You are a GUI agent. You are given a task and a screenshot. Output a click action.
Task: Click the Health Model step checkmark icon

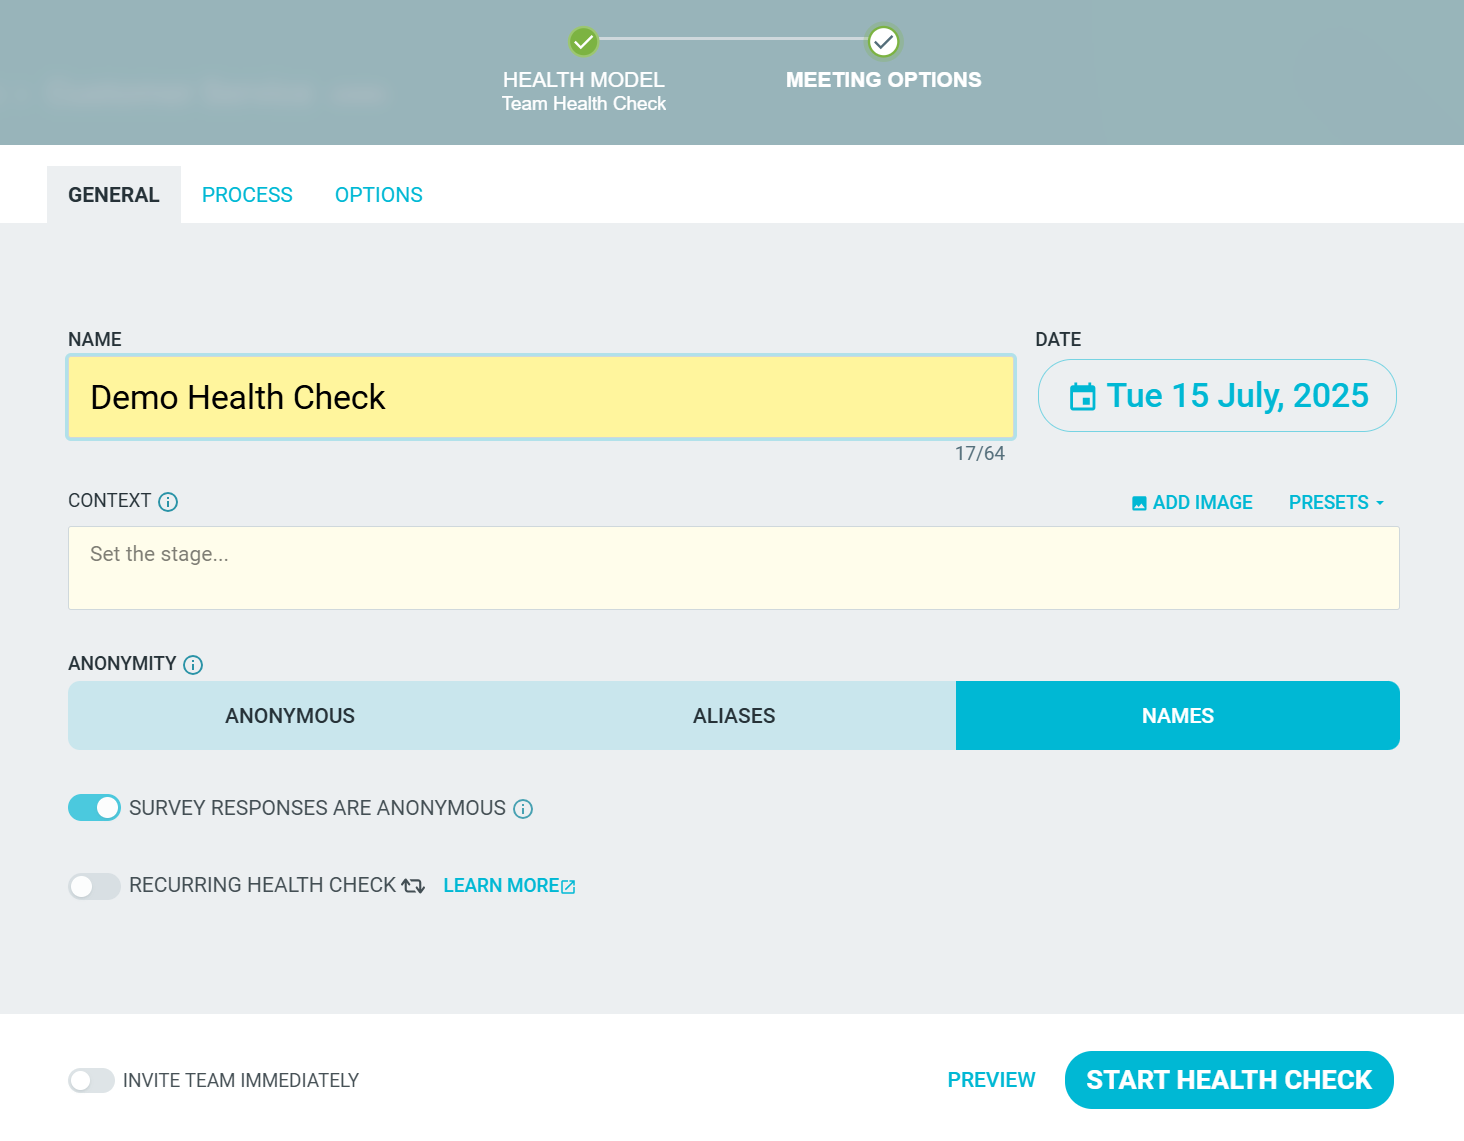coord(583,42)
